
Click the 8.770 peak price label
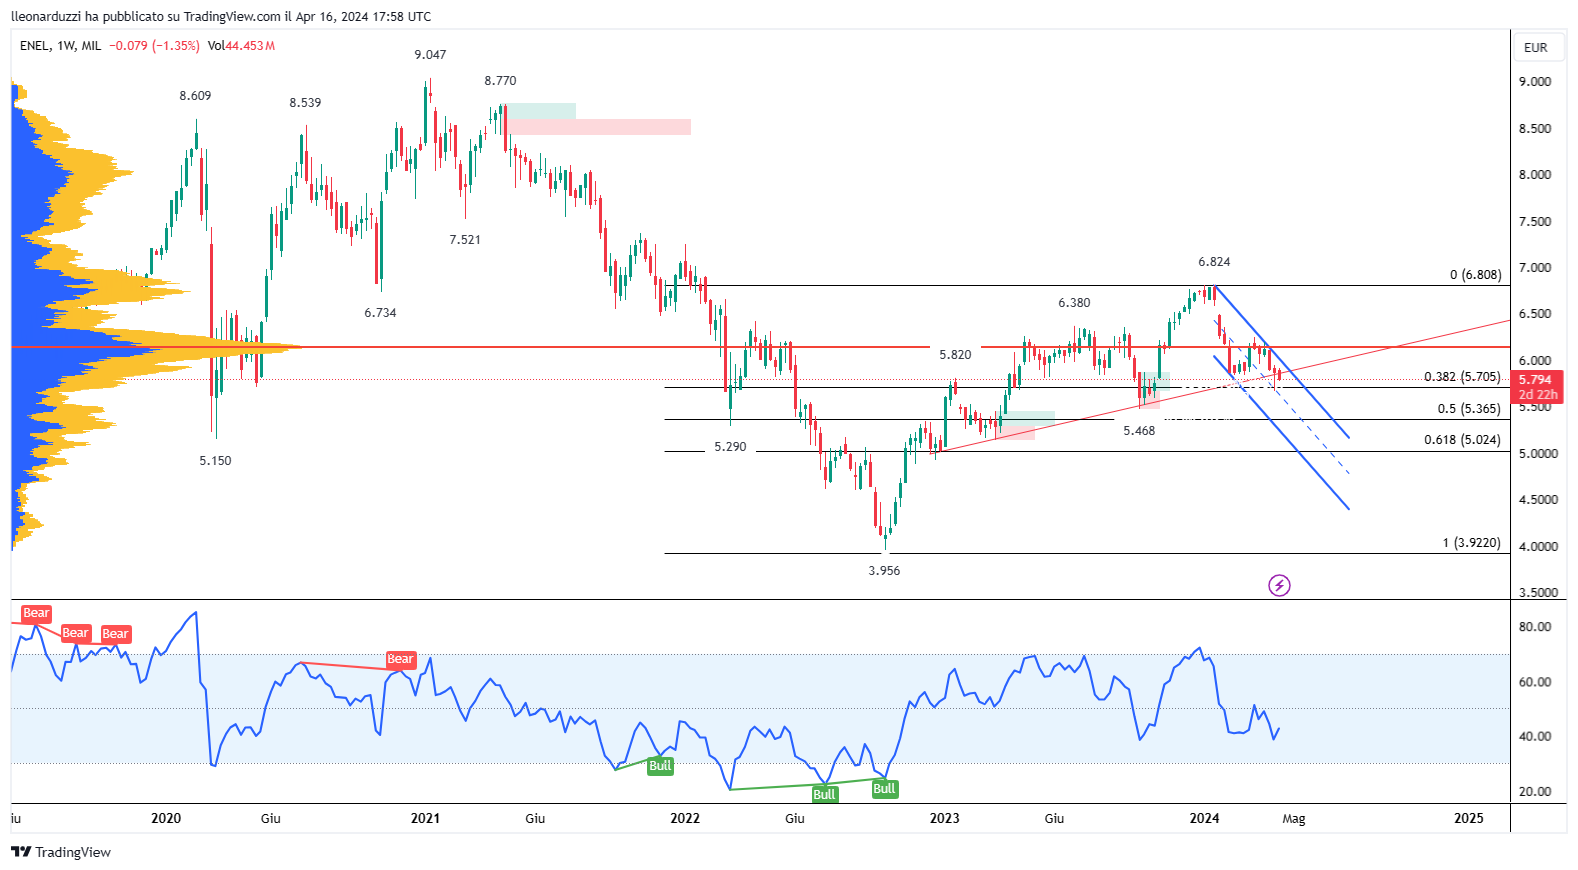(x=500, y=81)
